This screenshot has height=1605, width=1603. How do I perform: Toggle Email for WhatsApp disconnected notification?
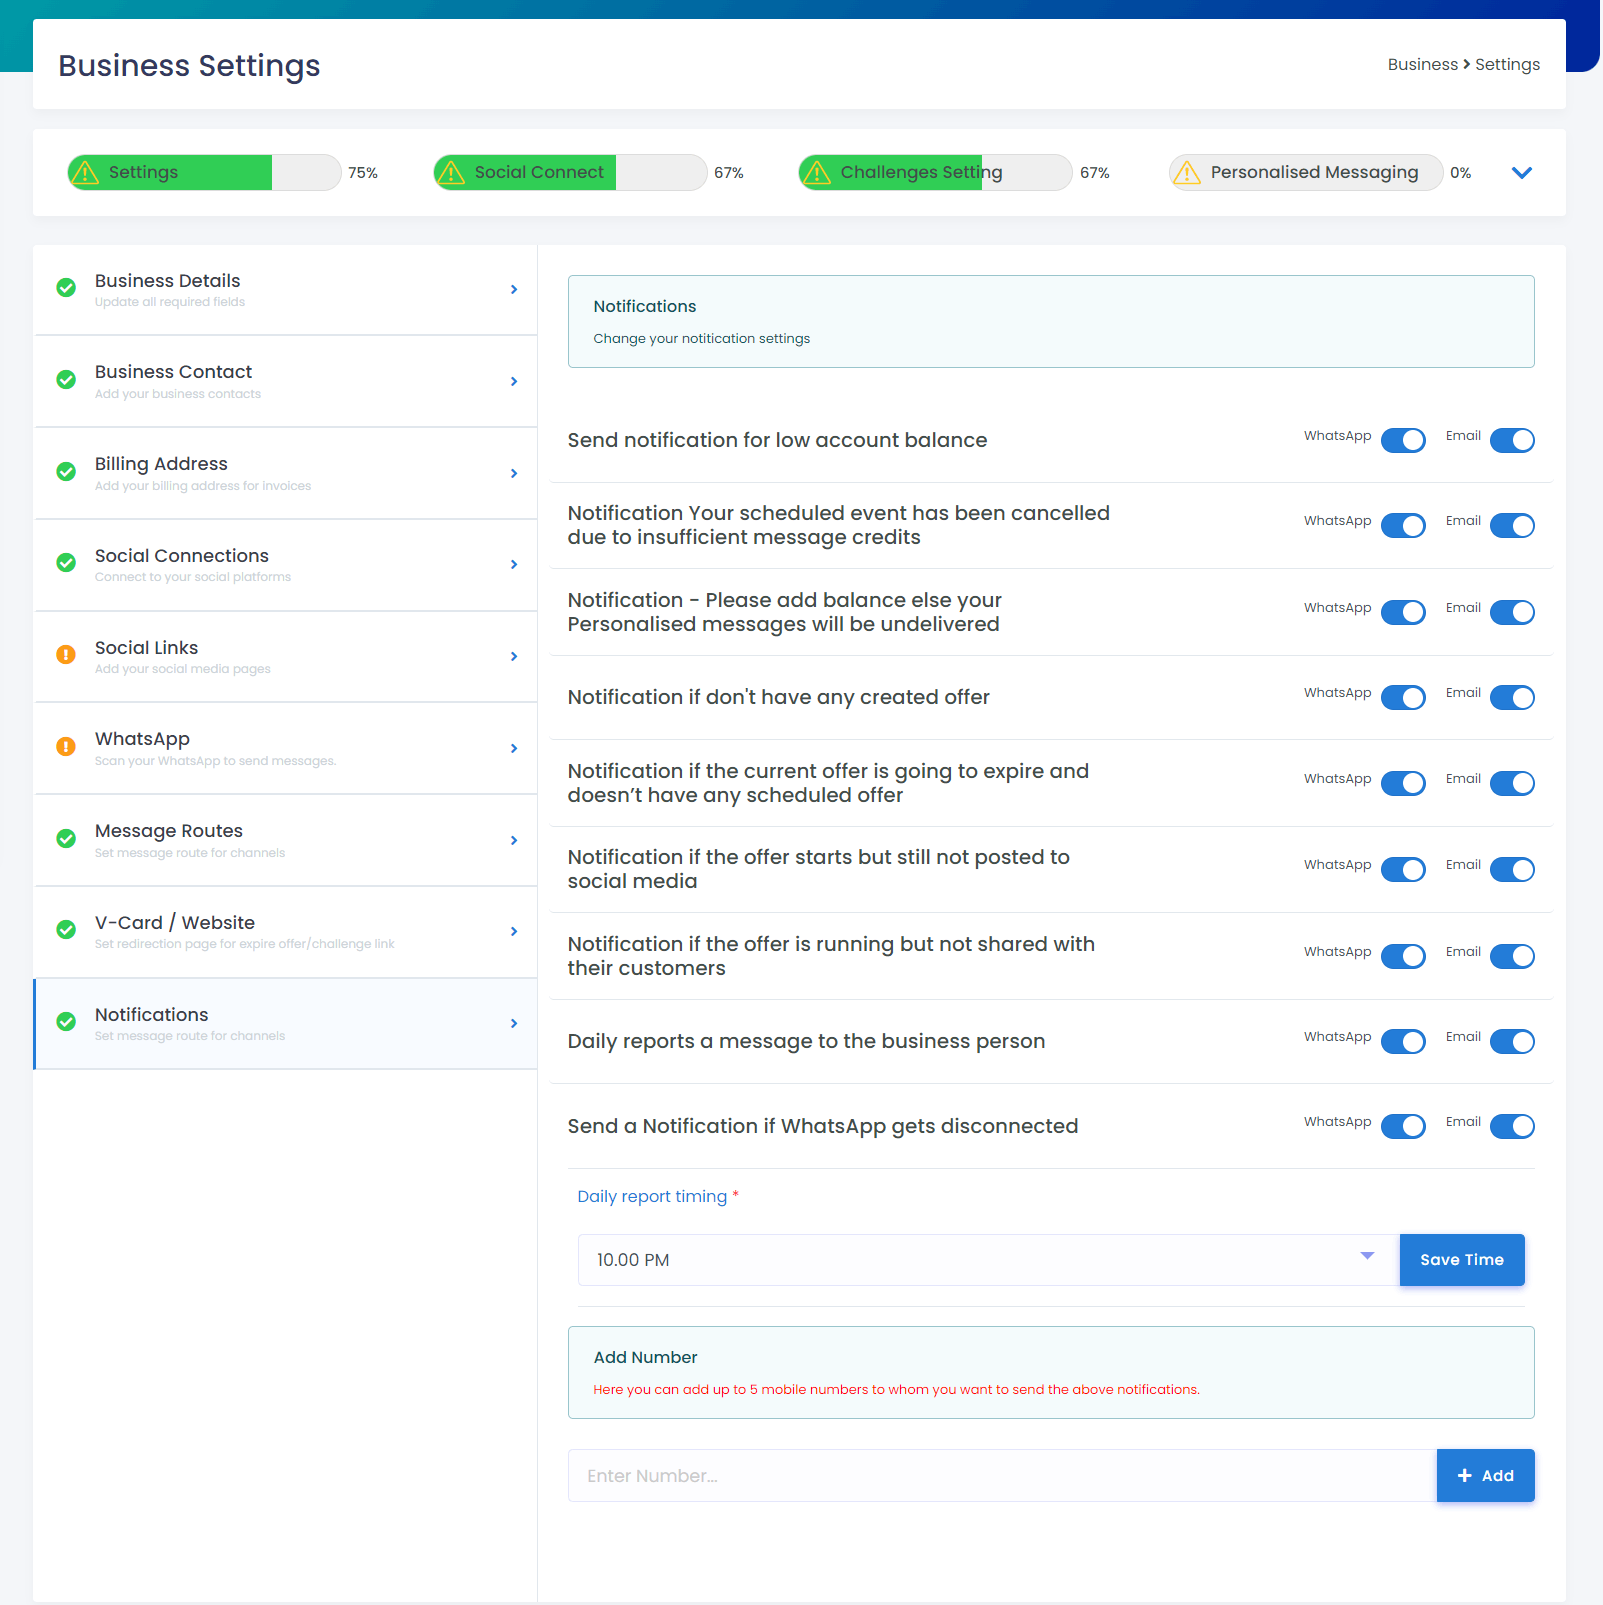[x=1512, y=1126]
